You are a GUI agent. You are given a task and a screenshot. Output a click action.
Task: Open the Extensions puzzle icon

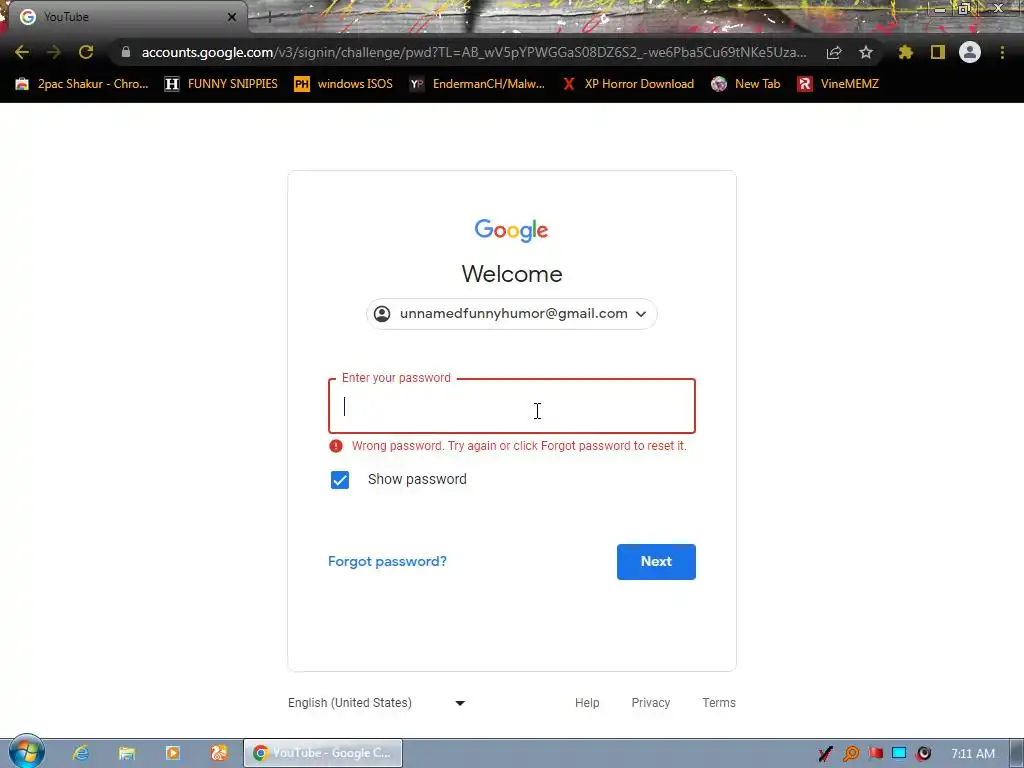coord(905,52)
